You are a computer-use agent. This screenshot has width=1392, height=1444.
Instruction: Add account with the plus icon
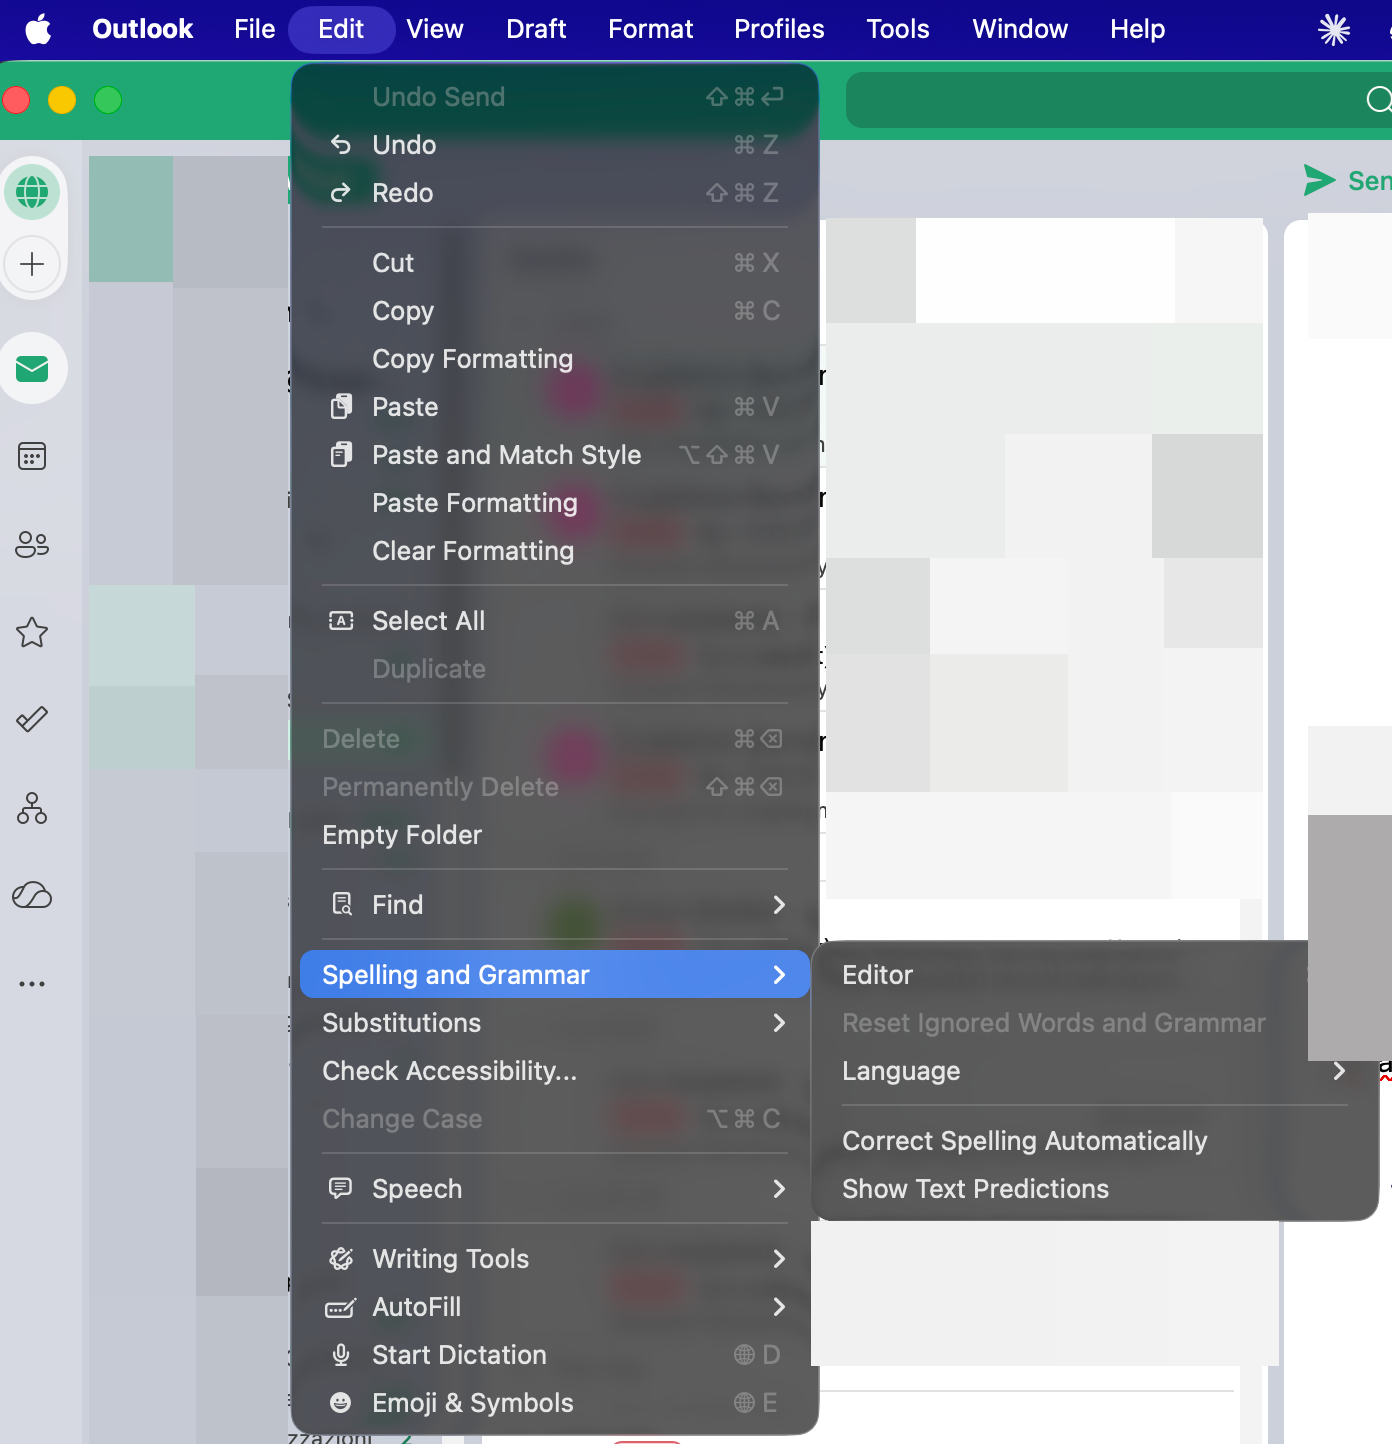(32, 264)
